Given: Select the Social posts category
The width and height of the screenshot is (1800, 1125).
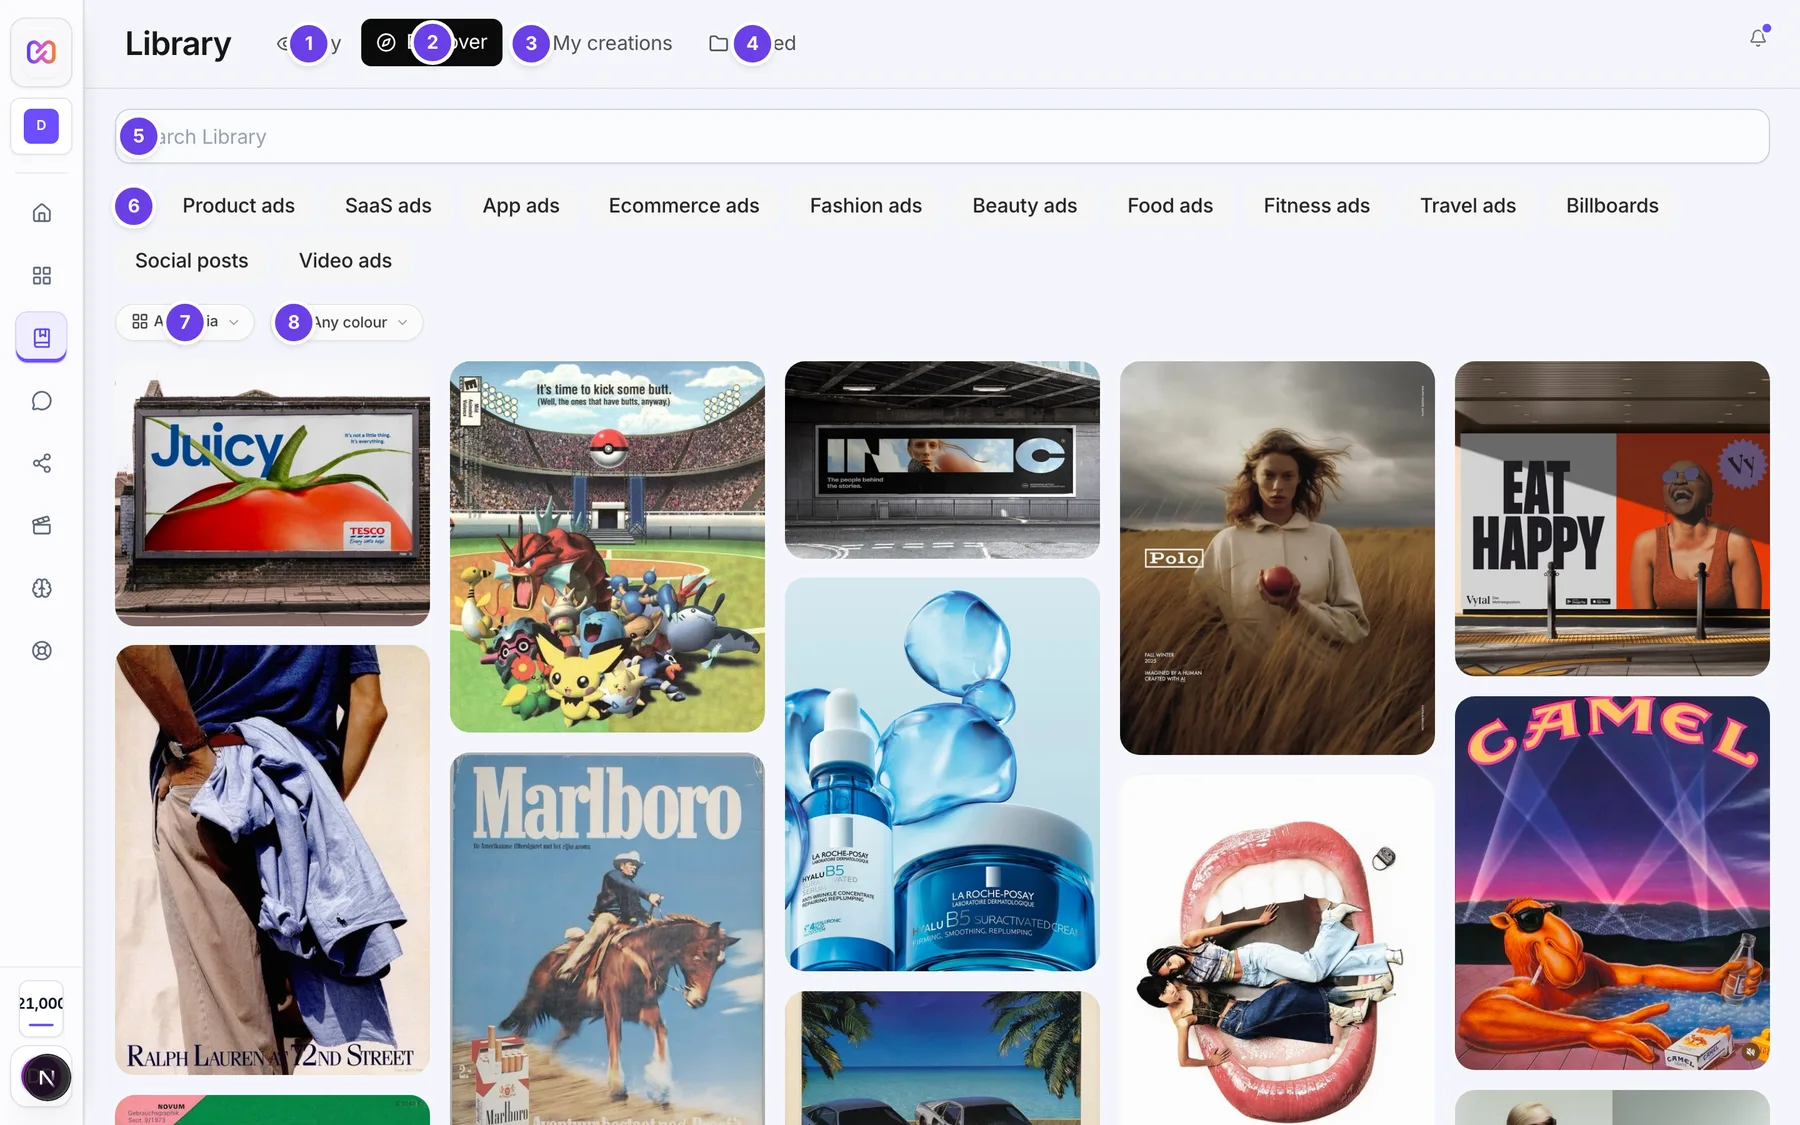Looking at the screenshot, I should click(191, 261).
